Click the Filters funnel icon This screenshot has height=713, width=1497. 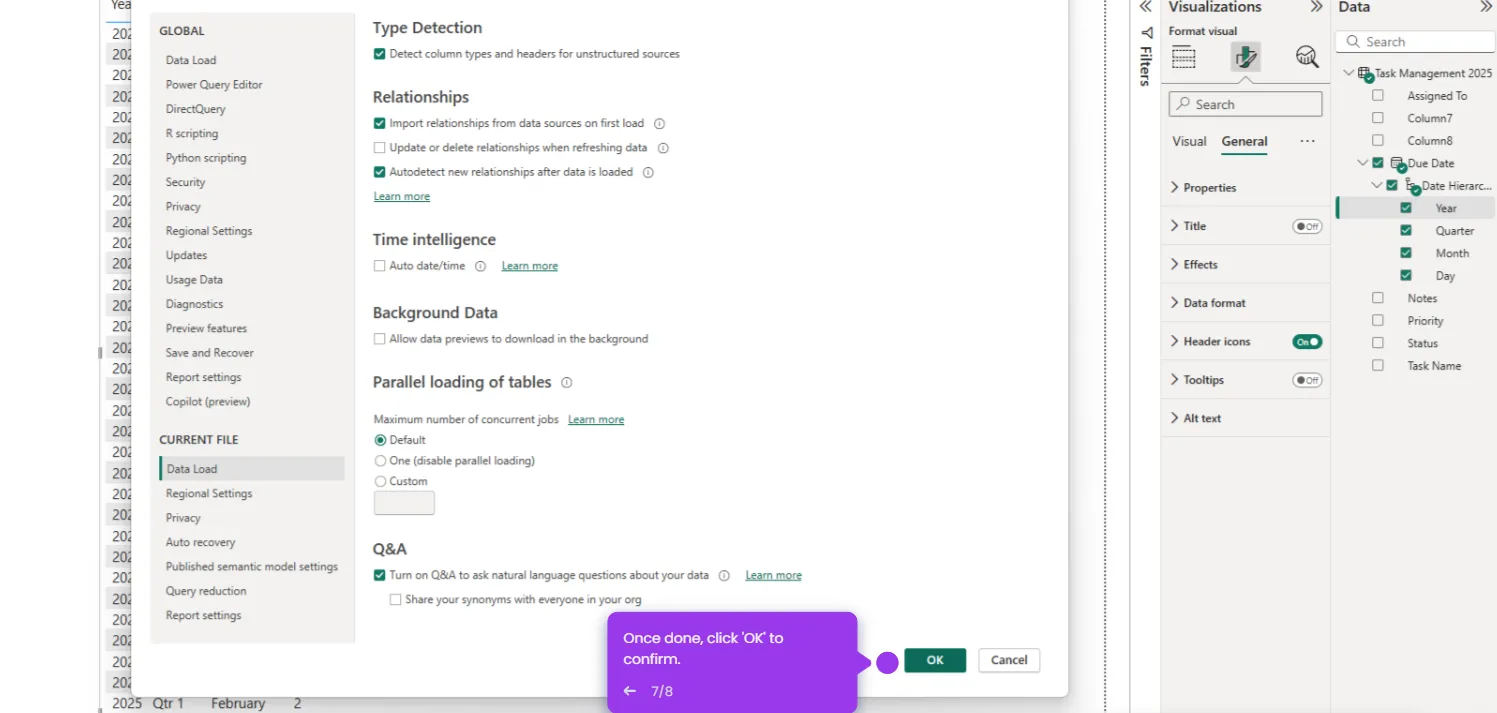click(x=1146, y=33)
